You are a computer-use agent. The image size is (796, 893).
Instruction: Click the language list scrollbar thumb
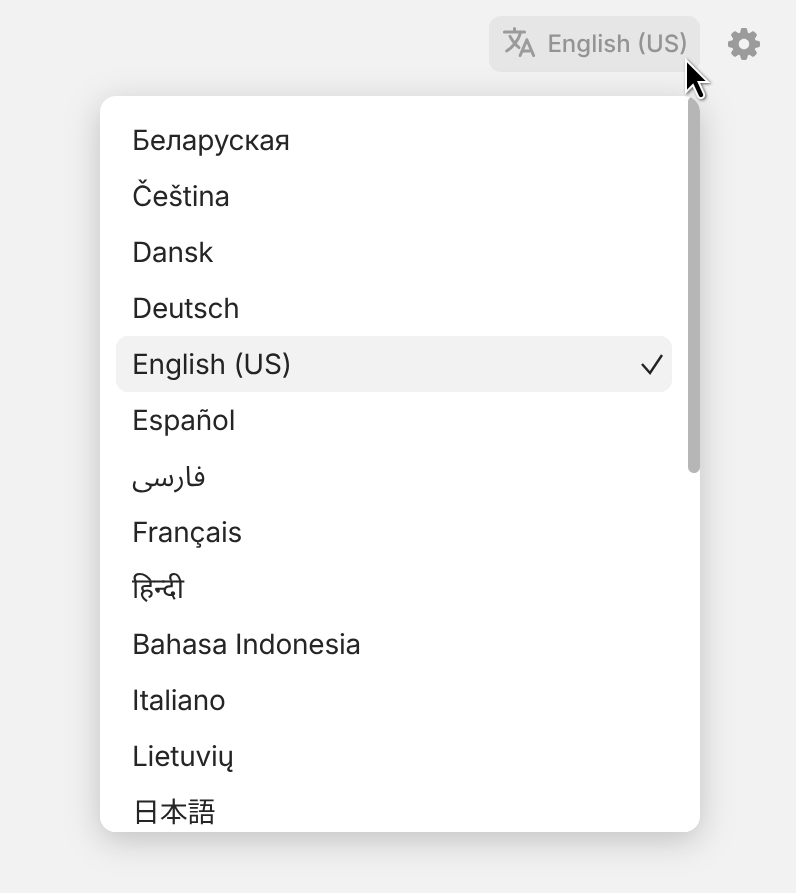tap(694, 285)
